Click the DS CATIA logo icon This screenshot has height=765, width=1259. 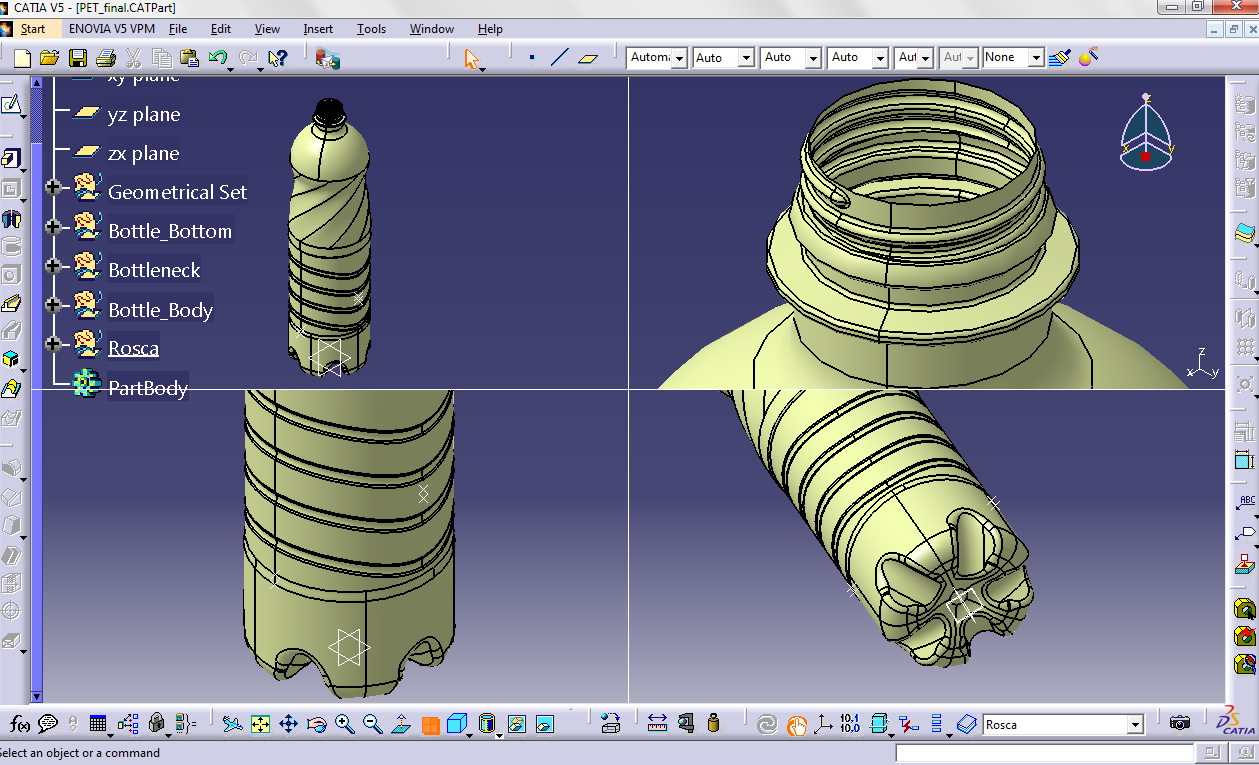pos(1237,722)
